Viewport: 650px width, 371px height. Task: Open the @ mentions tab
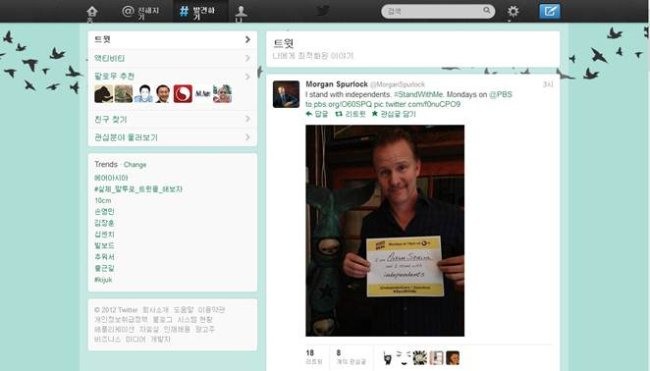pyautogui.click(x=141, y=12)
